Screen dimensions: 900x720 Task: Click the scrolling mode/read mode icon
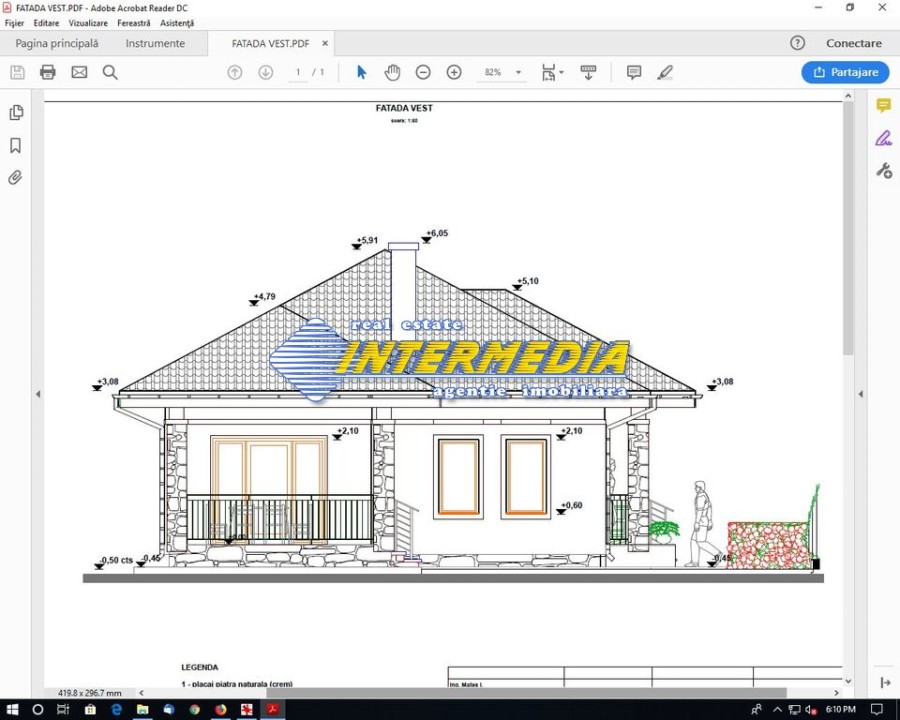tap(588, 72)
